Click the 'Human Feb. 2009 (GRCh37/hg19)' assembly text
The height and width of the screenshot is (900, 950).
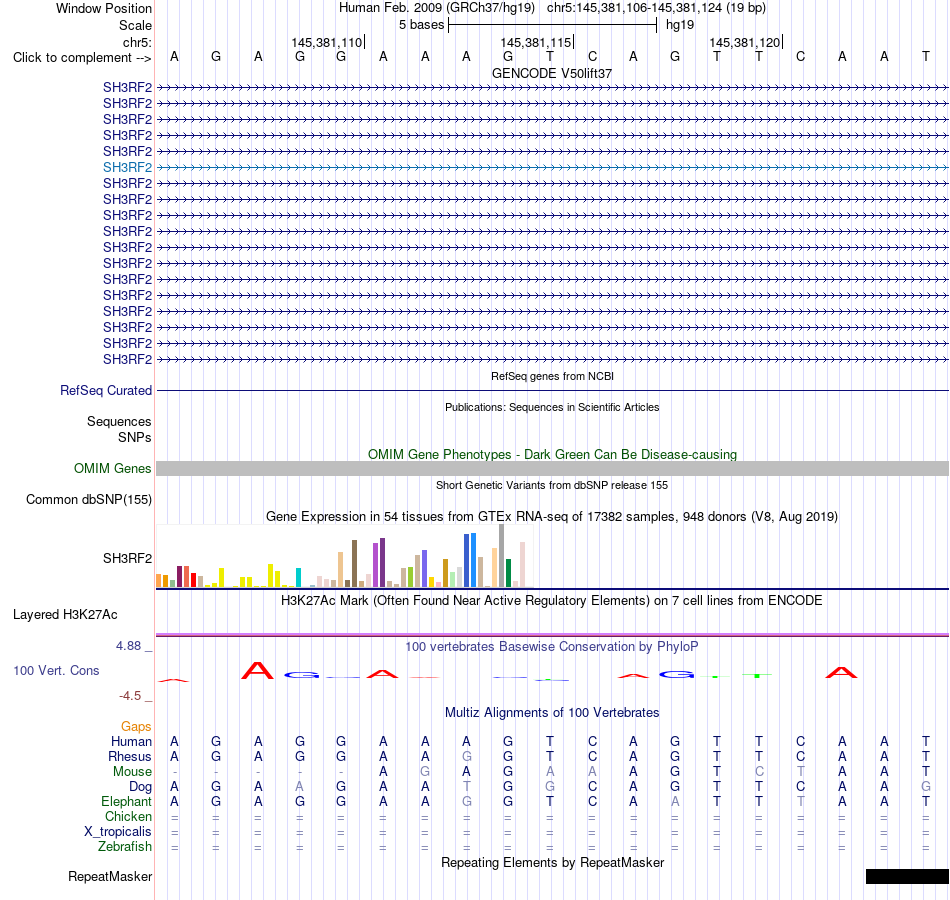437,8
